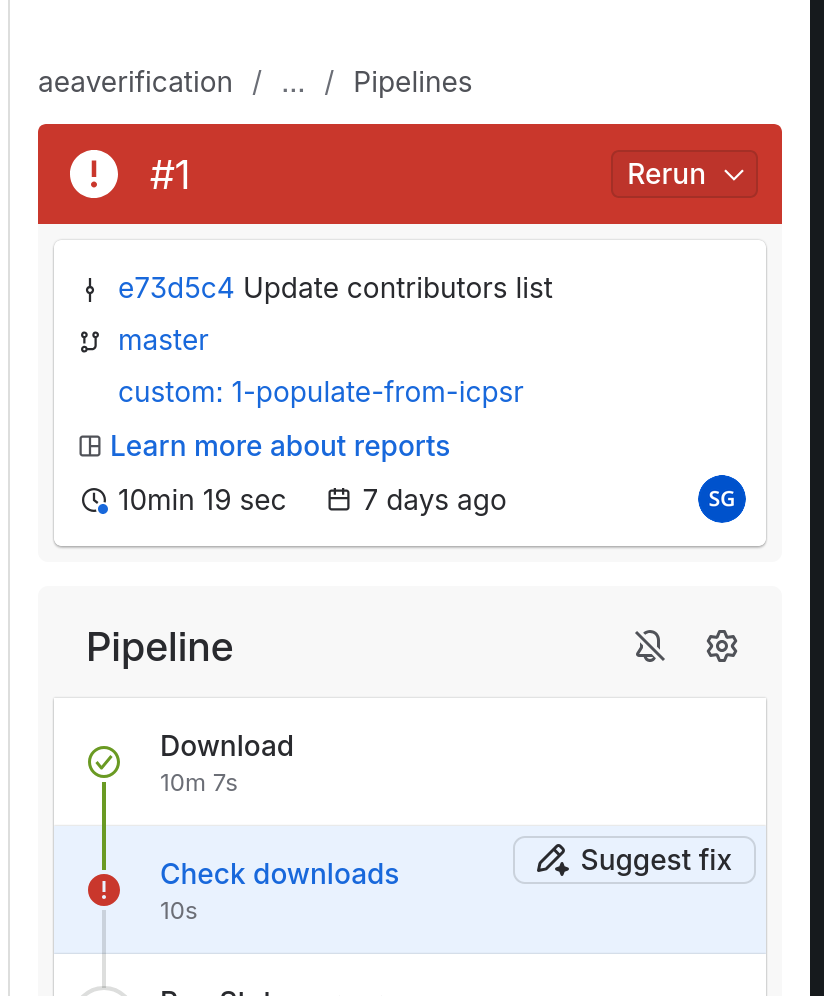Click the green success check icon for Download
Screen dimensions: 824x996
click(x=104, y=762)
